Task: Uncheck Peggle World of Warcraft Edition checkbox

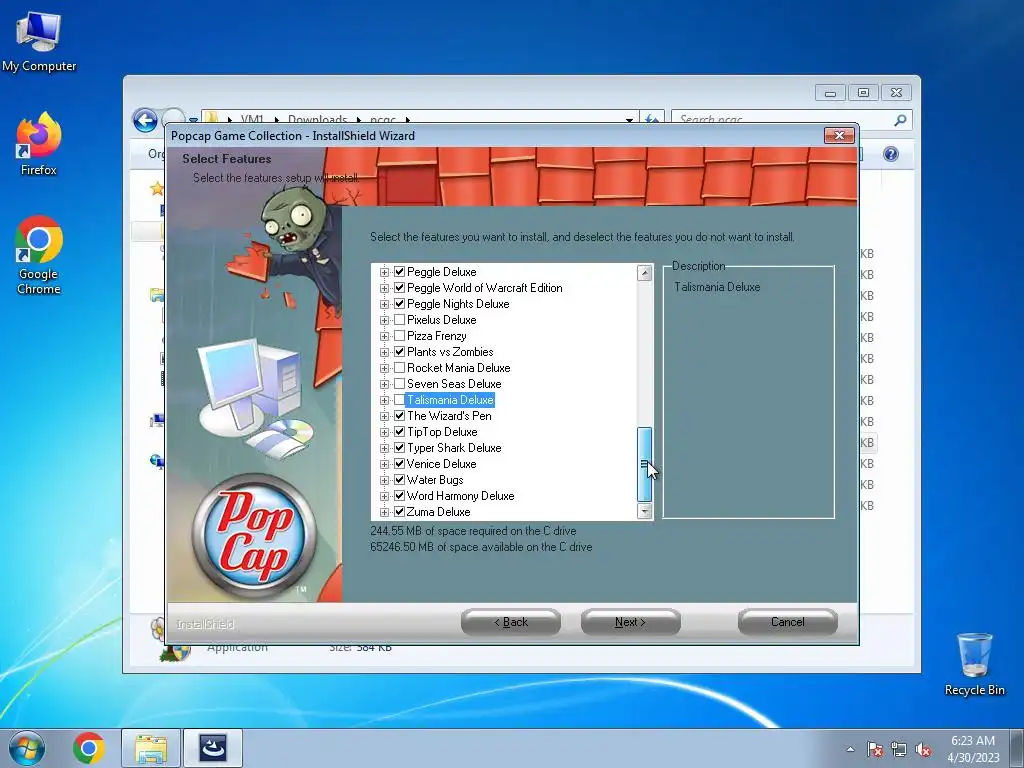Action: 400,287
